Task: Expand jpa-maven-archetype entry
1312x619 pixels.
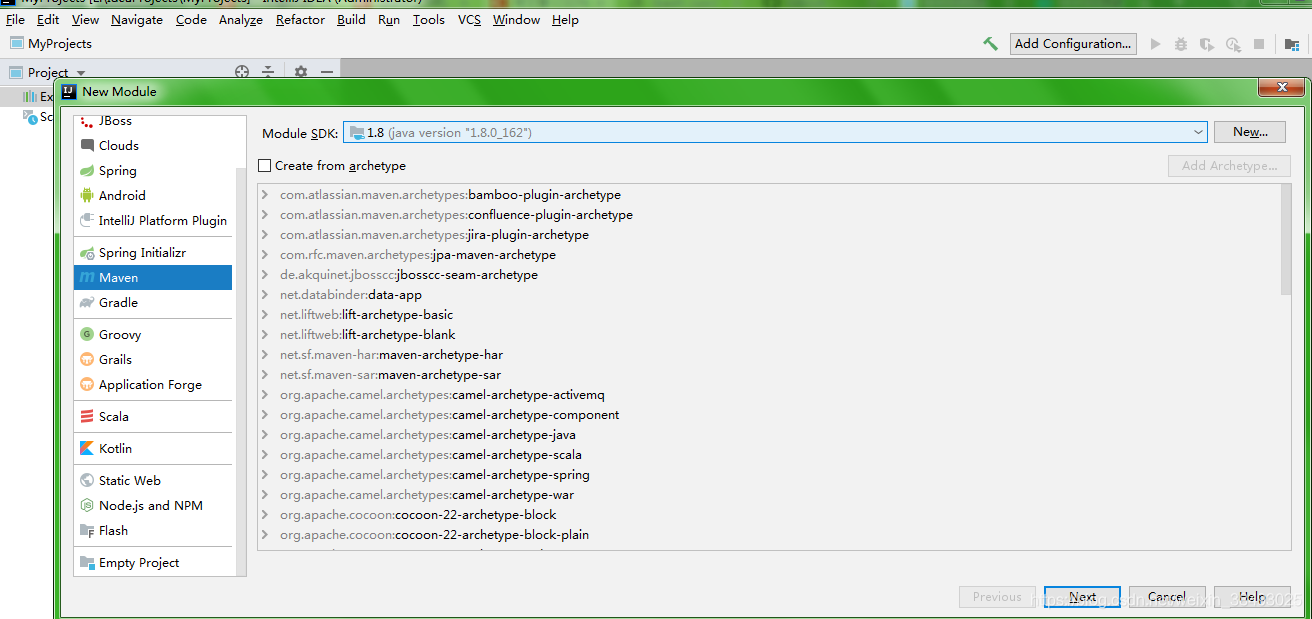Action: [265, 255]
